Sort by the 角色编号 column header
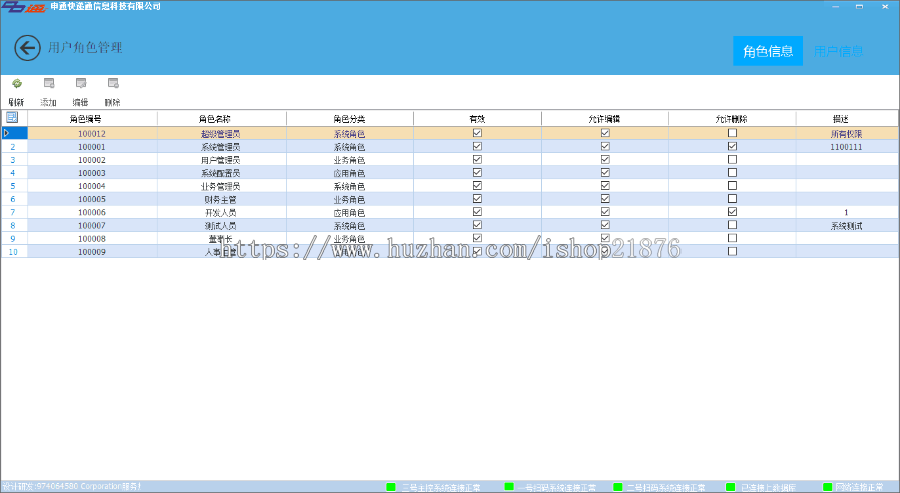The image size is (900, 493). pyautogui.click(x=92, y=119)
